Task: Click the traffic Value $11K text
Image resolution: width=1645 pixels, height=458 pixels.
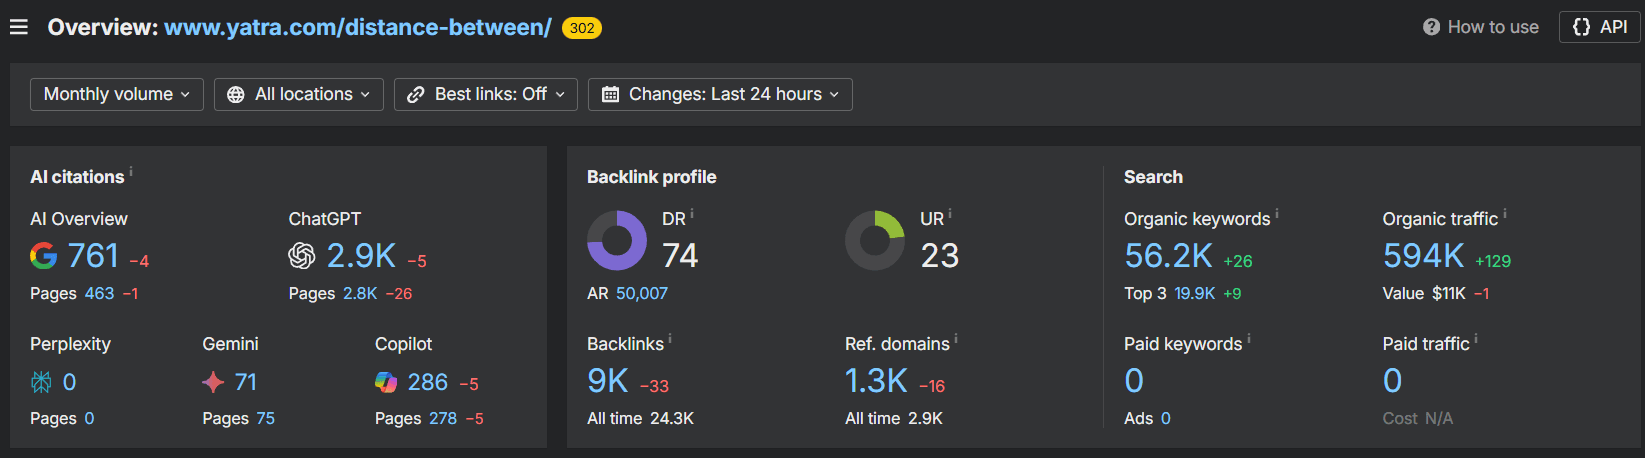Action: pyautogui.click(x=1424, y=293)
